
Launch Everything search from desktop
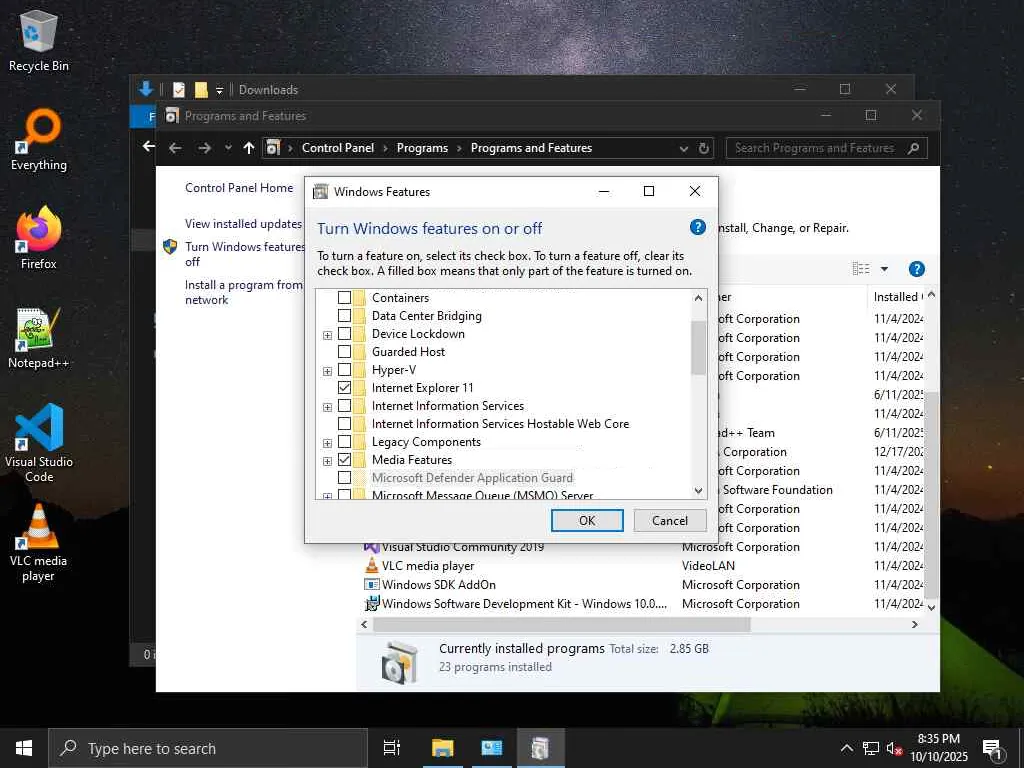(39, 140)
